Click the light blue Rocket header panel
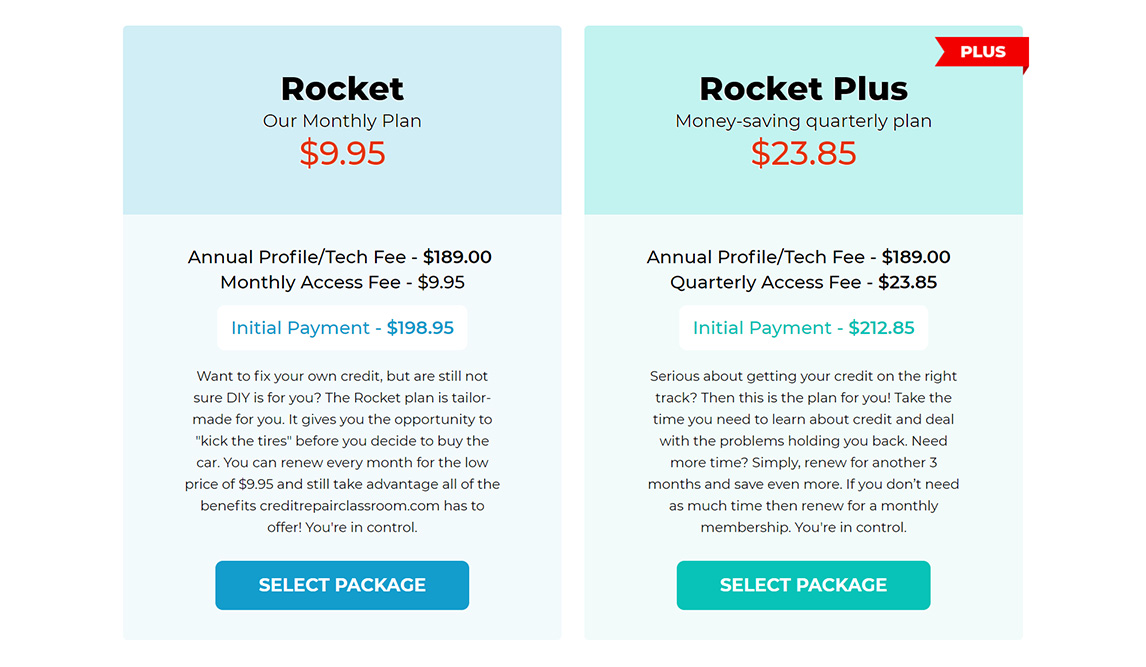The image size is (1146, 667). coord(342,120)
